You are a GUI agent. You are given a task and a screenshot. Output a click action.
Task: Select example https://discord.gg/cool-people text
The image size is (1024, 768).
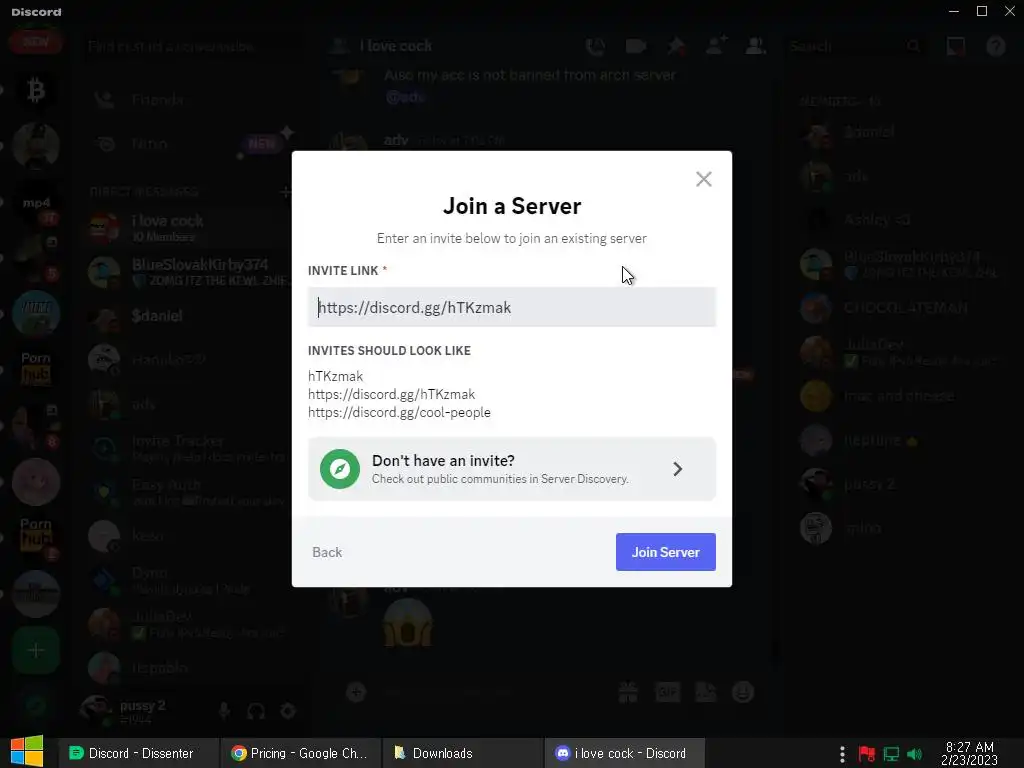399,413
